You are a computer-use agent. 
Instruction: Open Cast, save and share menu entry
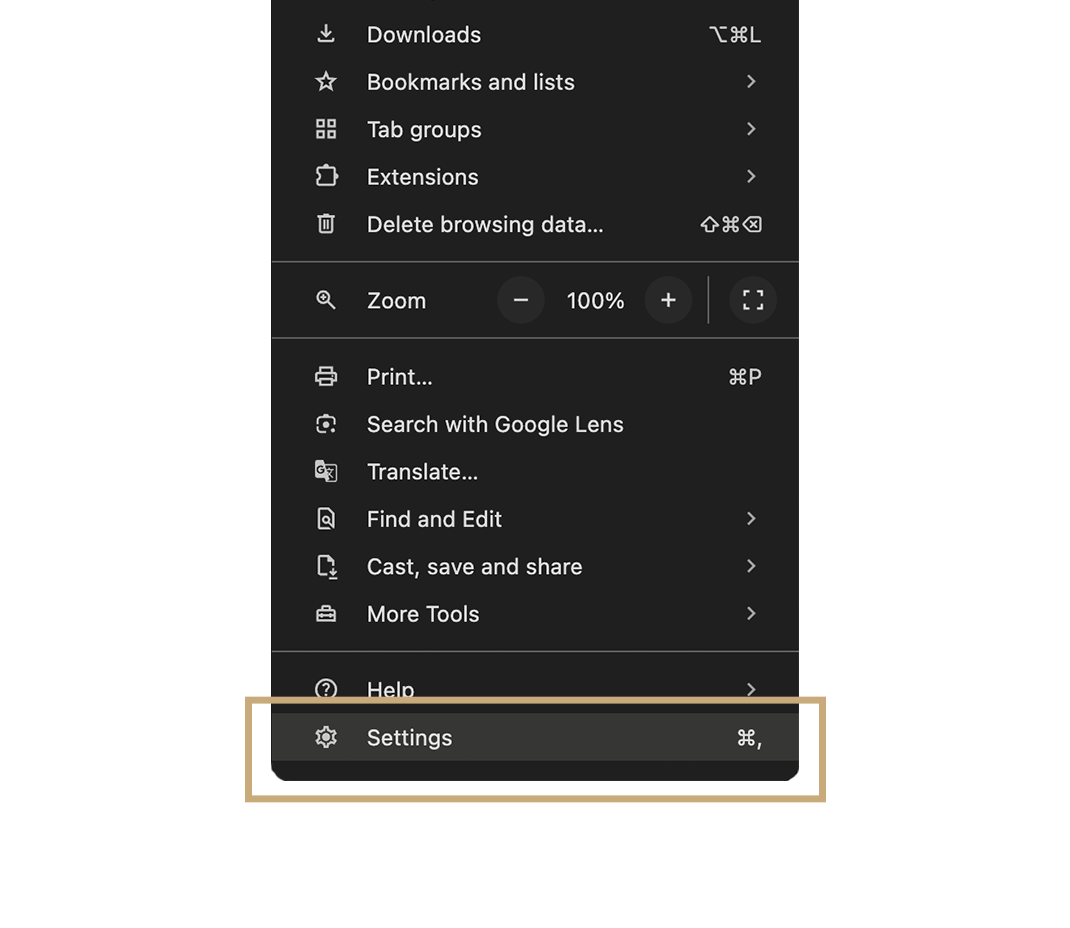pos(474,566)
